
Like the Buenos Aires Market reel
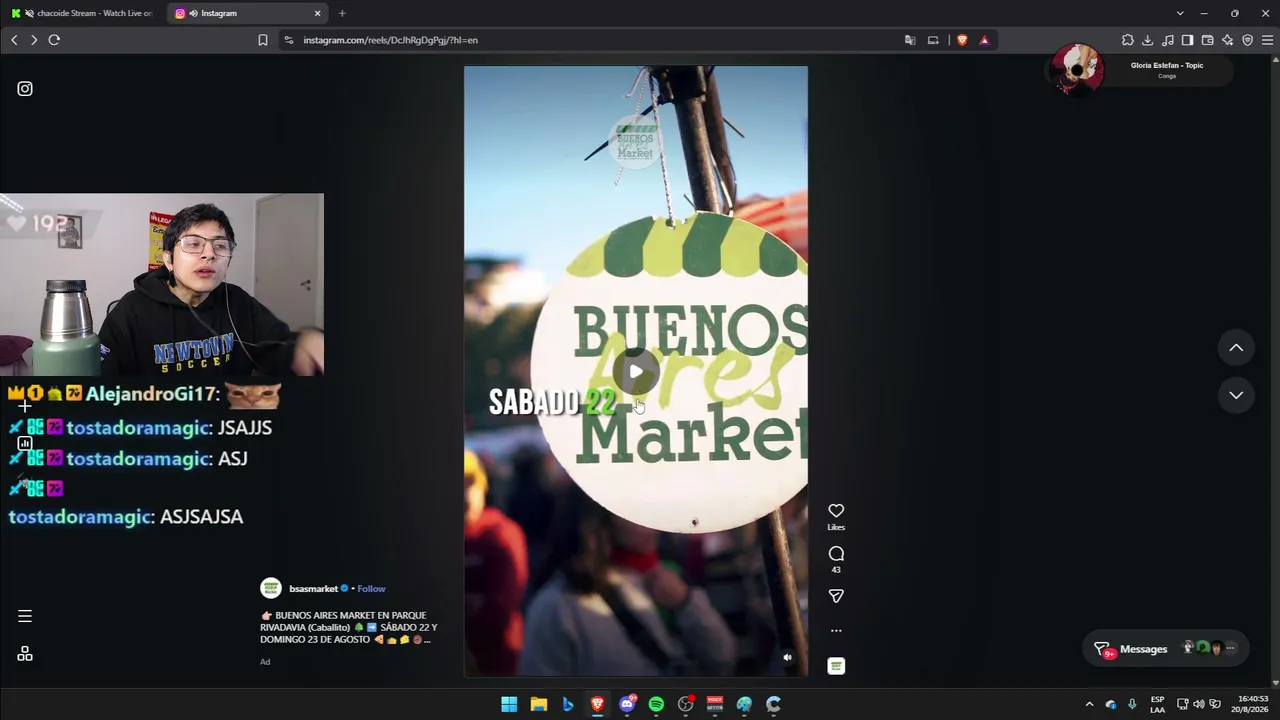click(836, 511)
